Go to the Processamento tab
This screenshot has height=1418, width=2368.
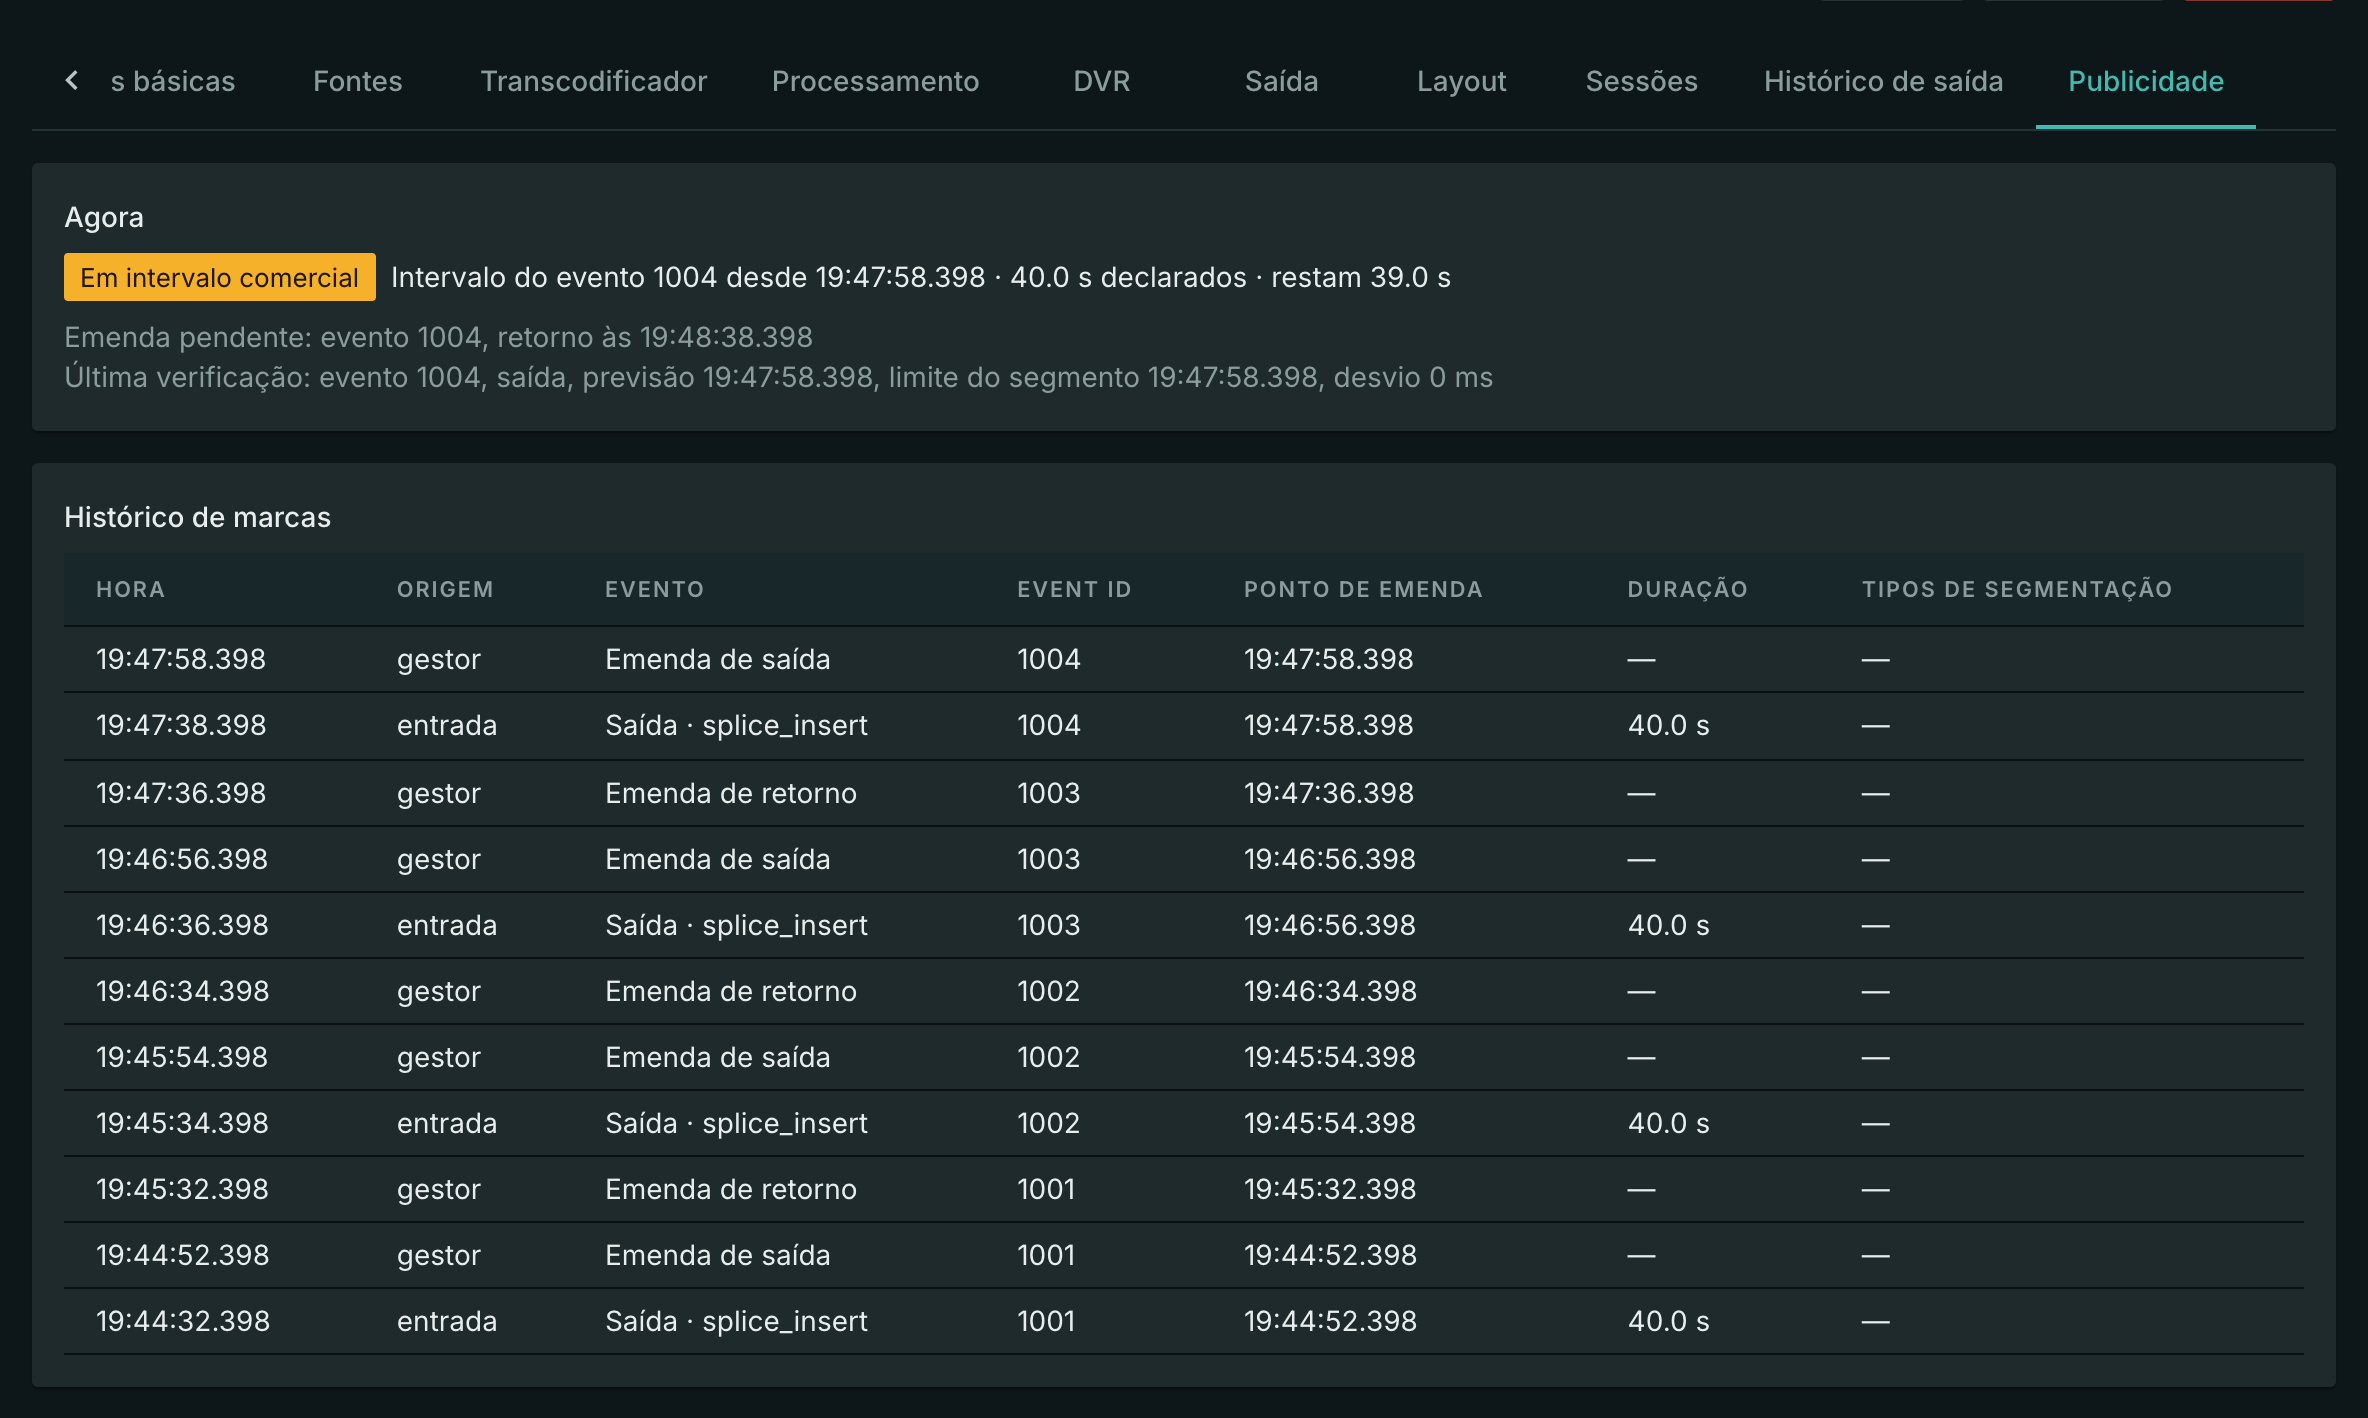tap(875, 81)
